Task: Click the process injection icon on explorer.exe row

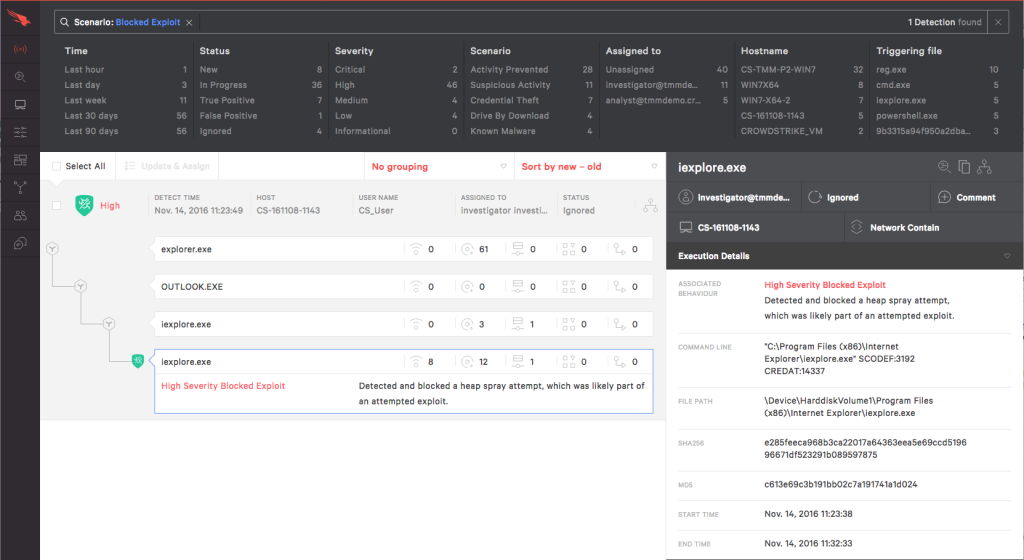Action: 620,249
